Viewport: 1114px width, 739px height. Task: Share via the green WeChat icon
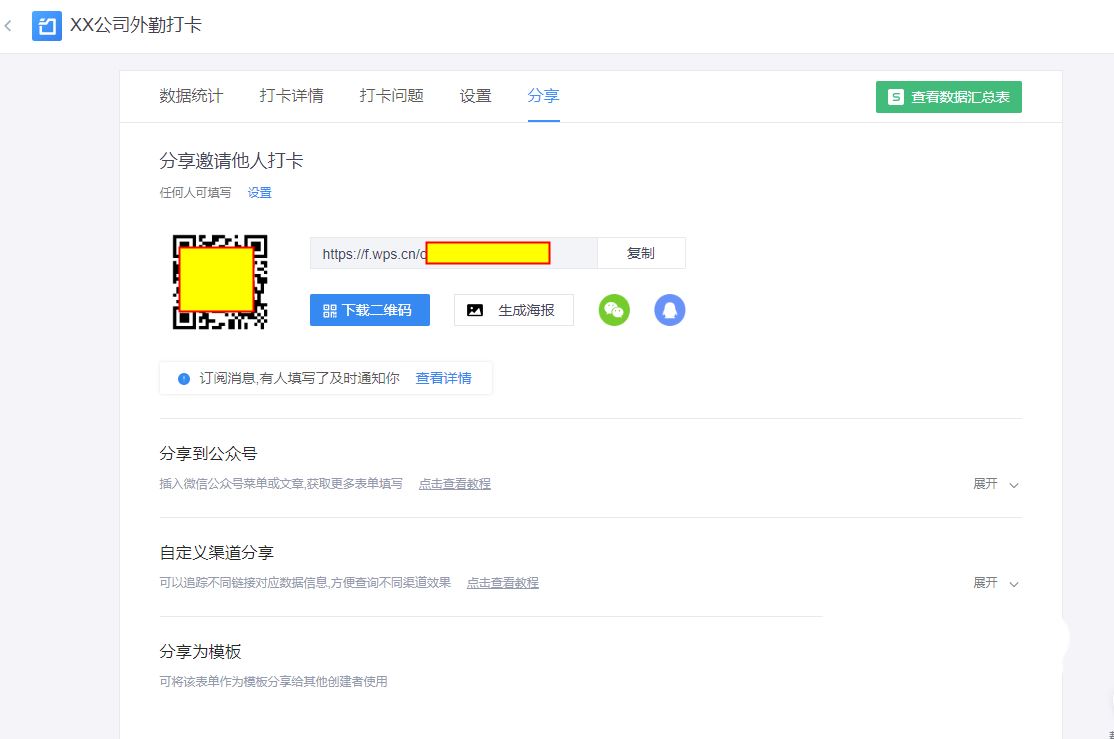(614, 310)
